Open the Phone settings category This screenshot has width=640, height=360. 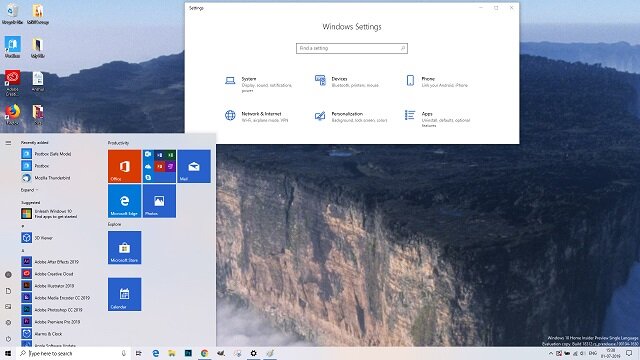437,82
